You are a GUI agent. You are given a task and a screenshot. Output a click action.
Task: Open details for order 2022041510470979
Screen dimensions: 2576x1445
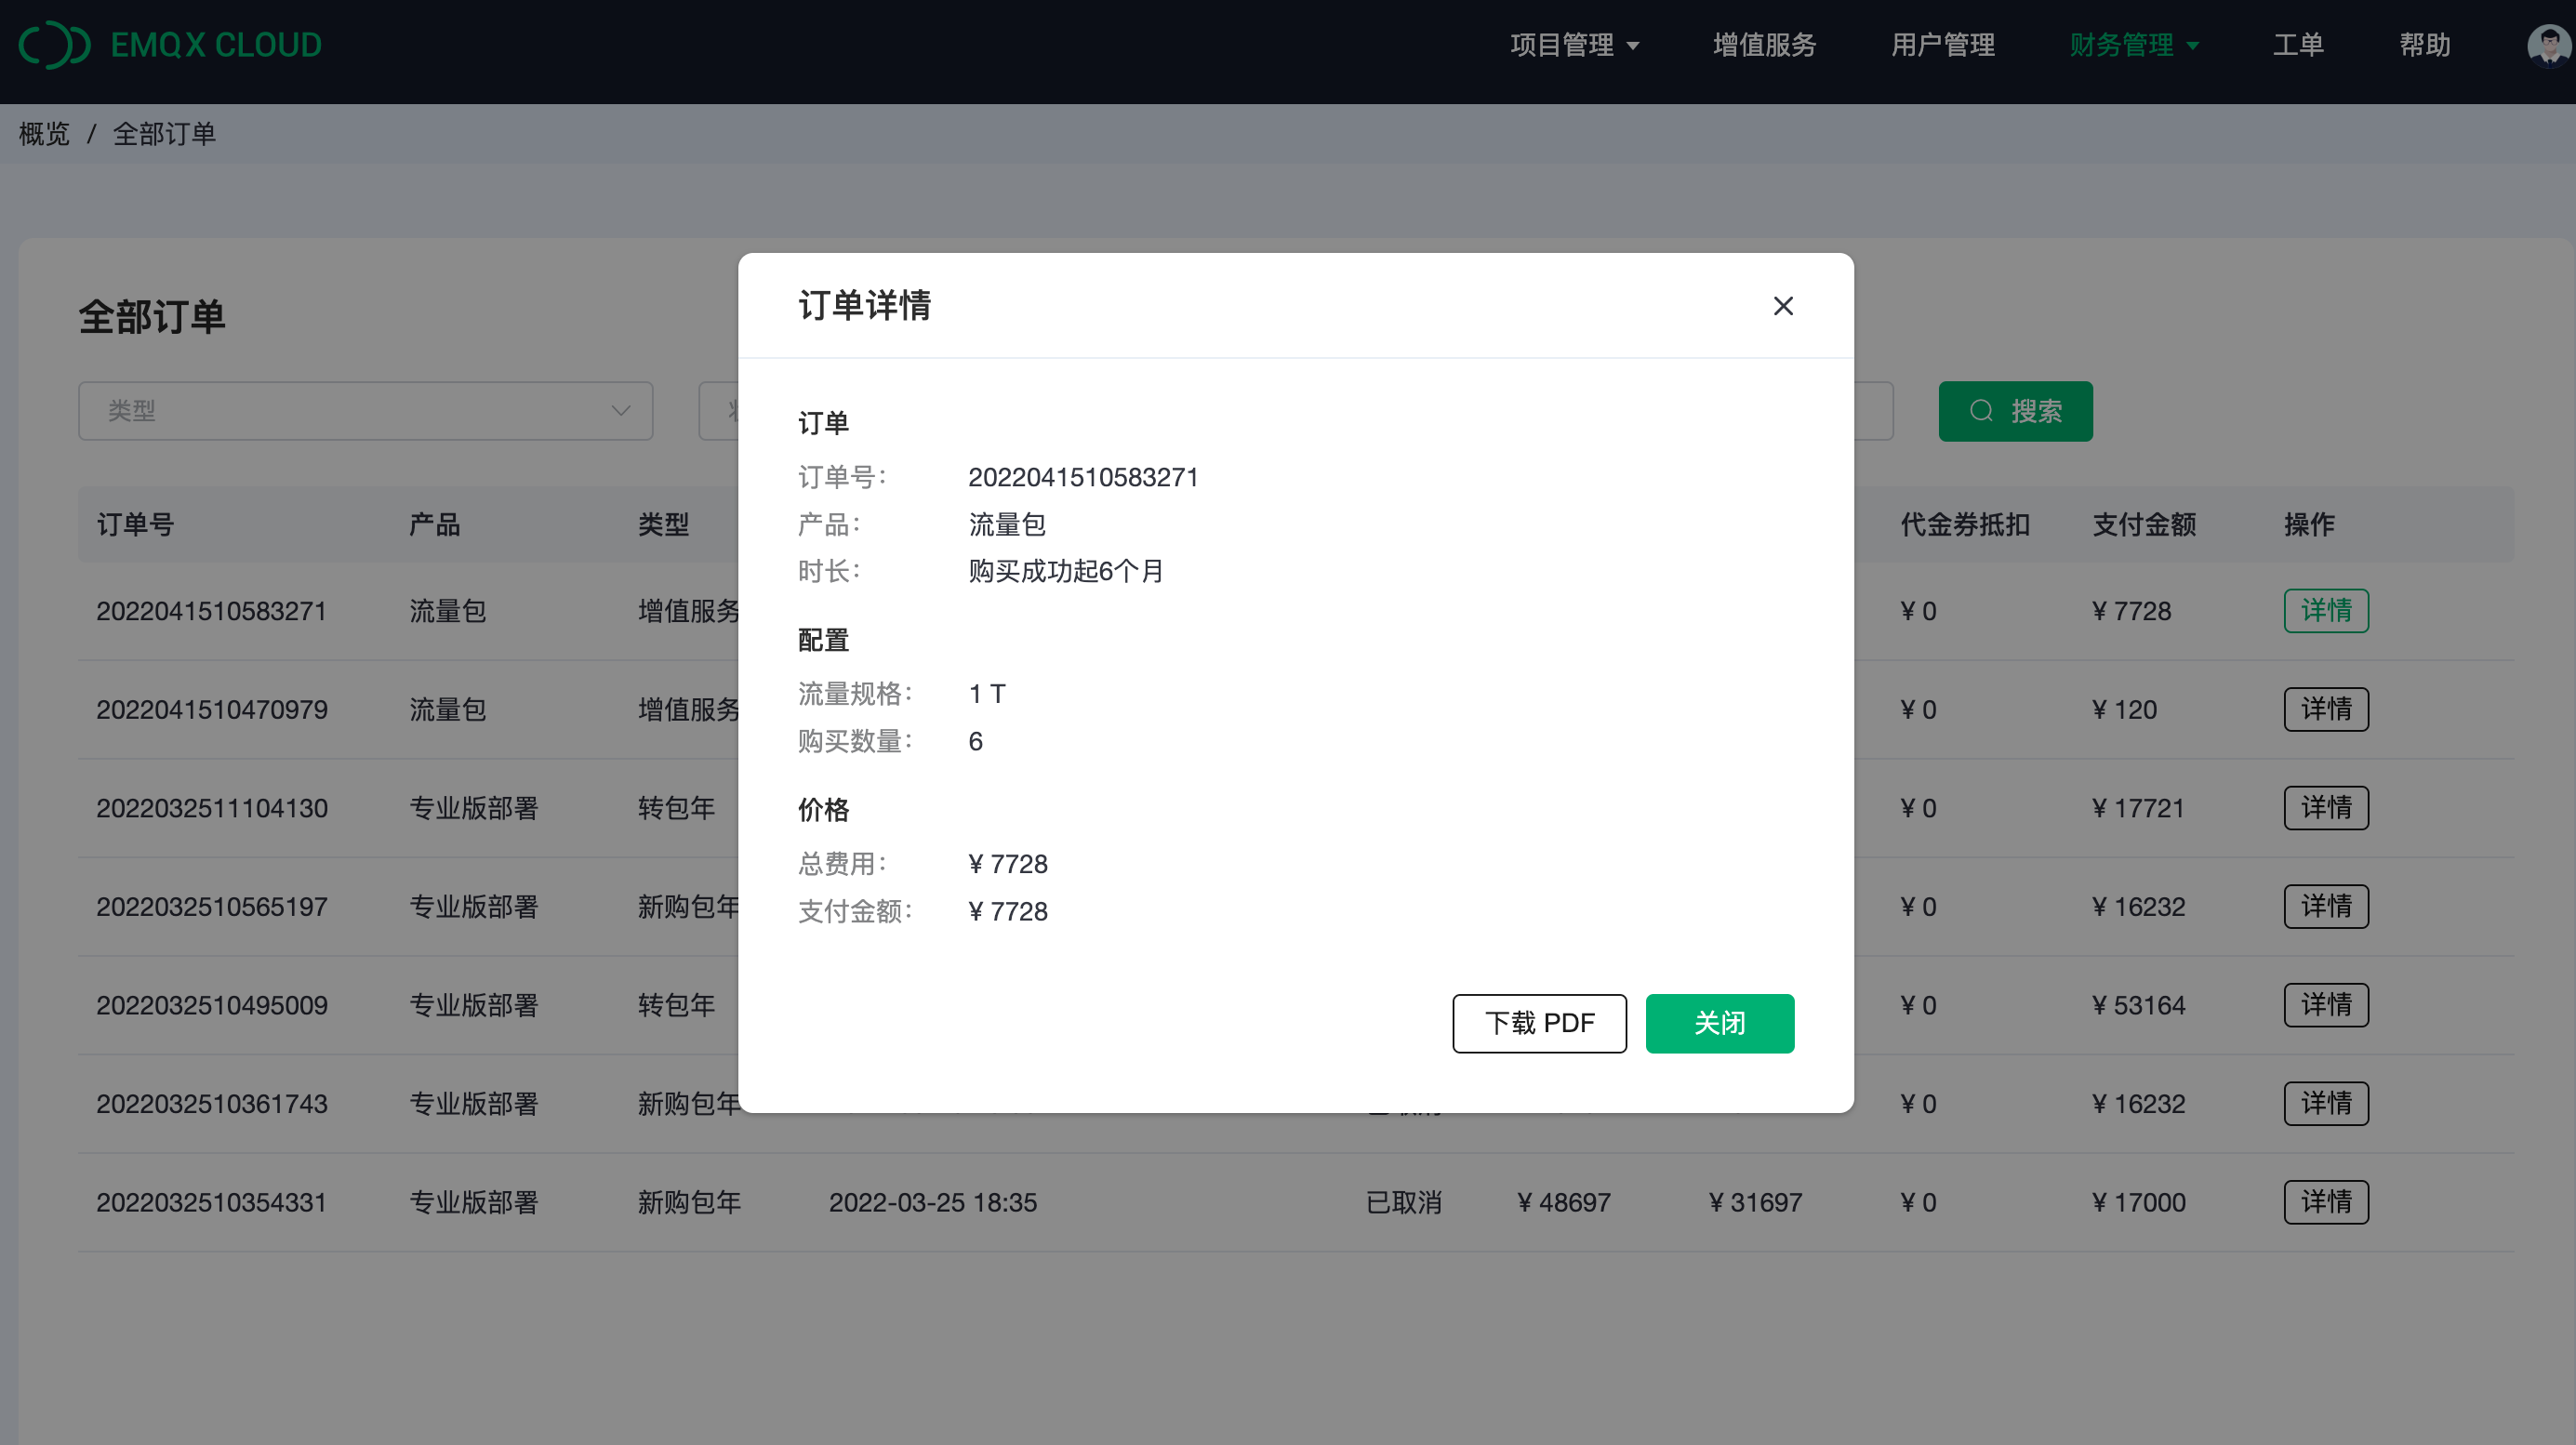(2325, 709)
